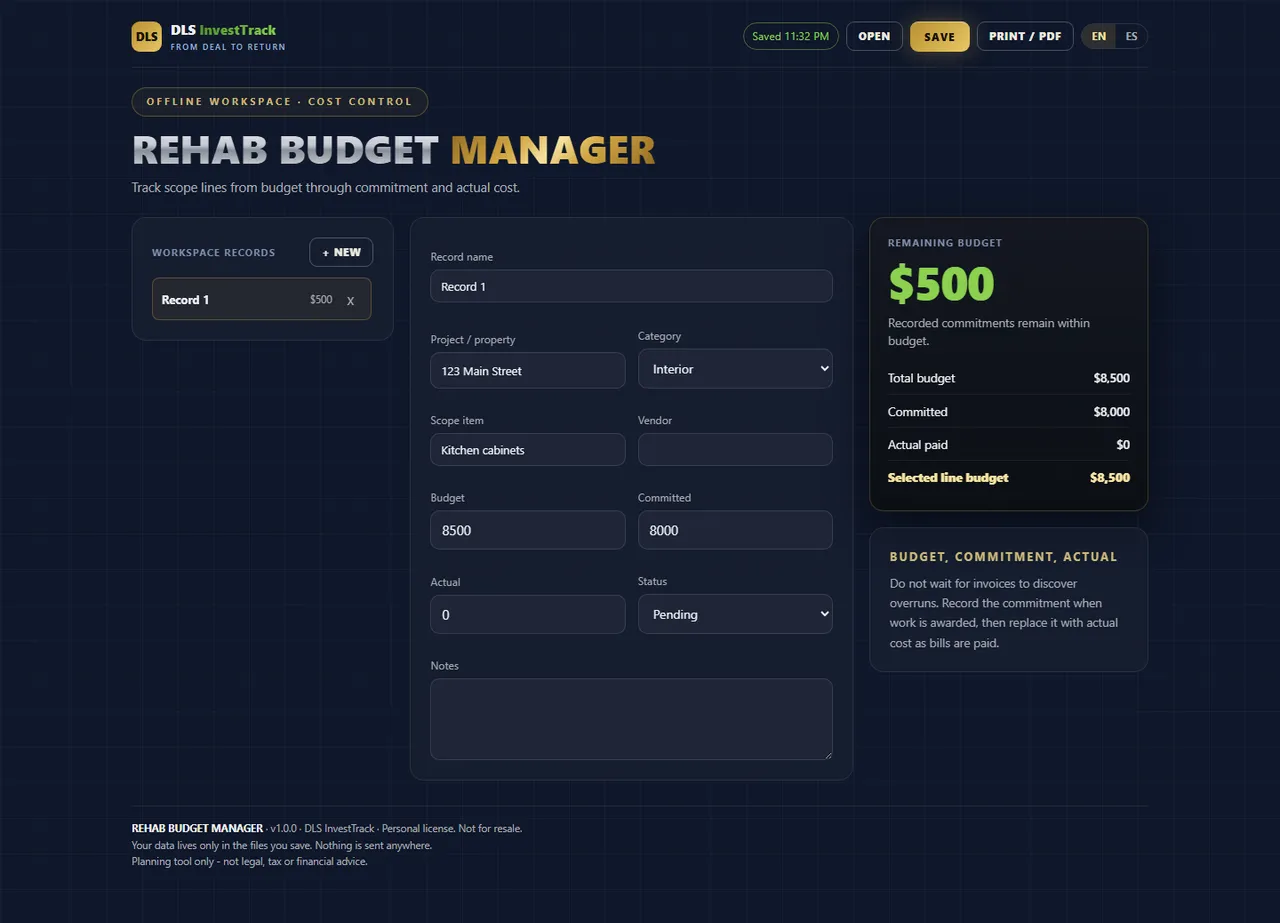Image resolution: width=1280 pixels, height=923 pixels.
Task: Click the Project / property field
Action: (x=528, y=371)
